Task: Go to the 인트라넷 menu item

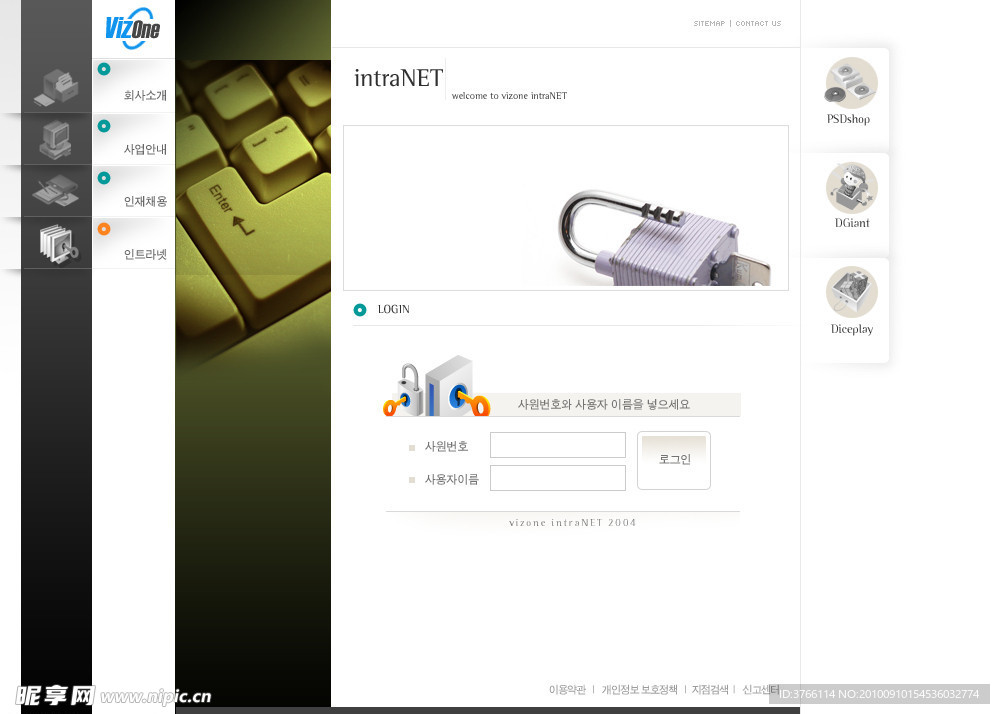Action: pyautogui.click(x=145, y=254)
